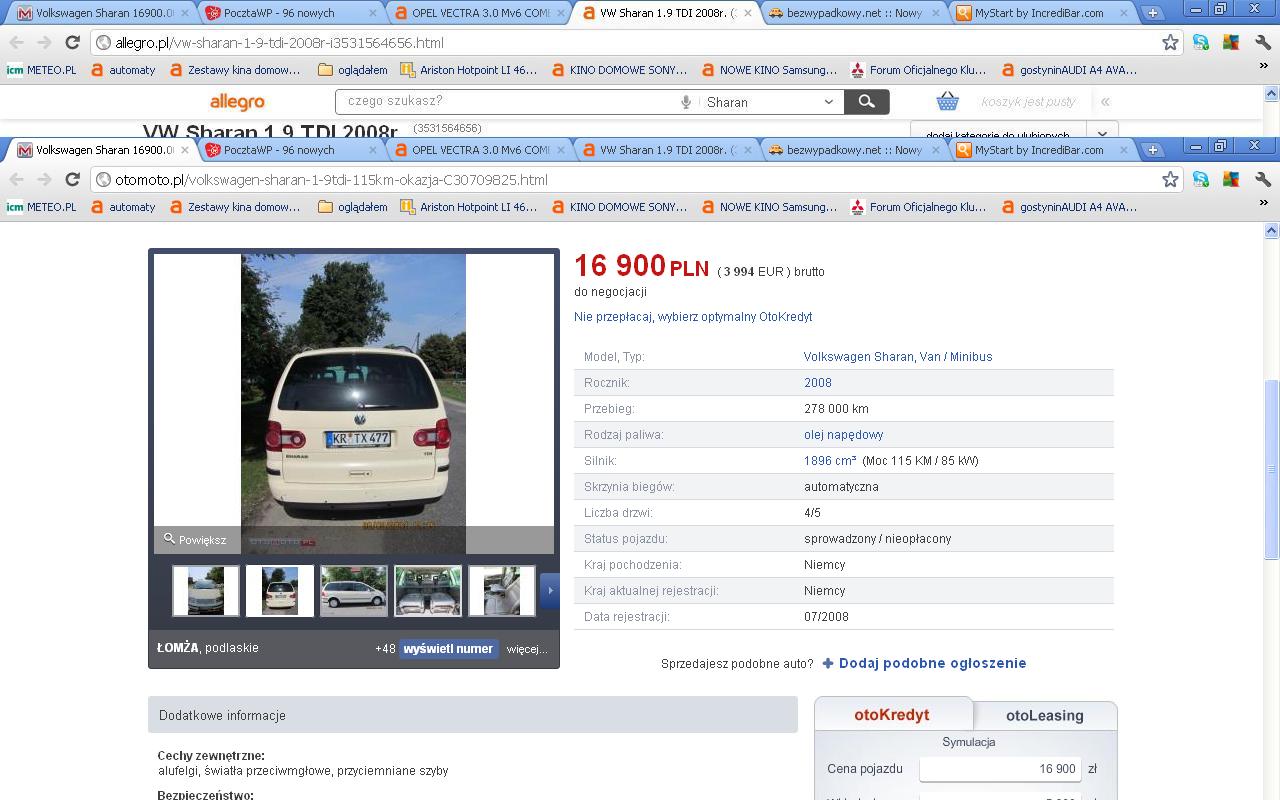Select the first car photo thumbnail

click(x=206, y=590)
